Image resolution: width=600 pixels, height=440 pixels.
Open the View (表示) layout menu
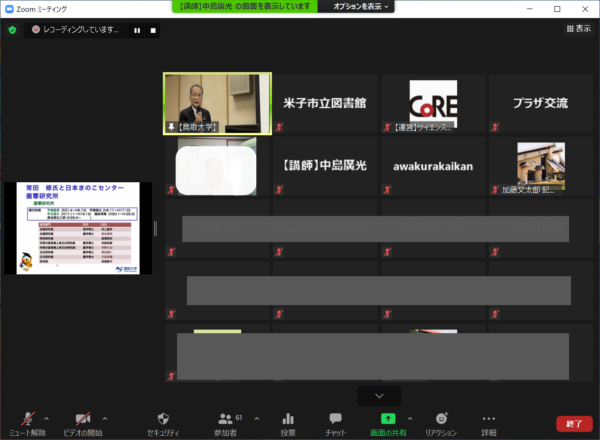(579, 28)
